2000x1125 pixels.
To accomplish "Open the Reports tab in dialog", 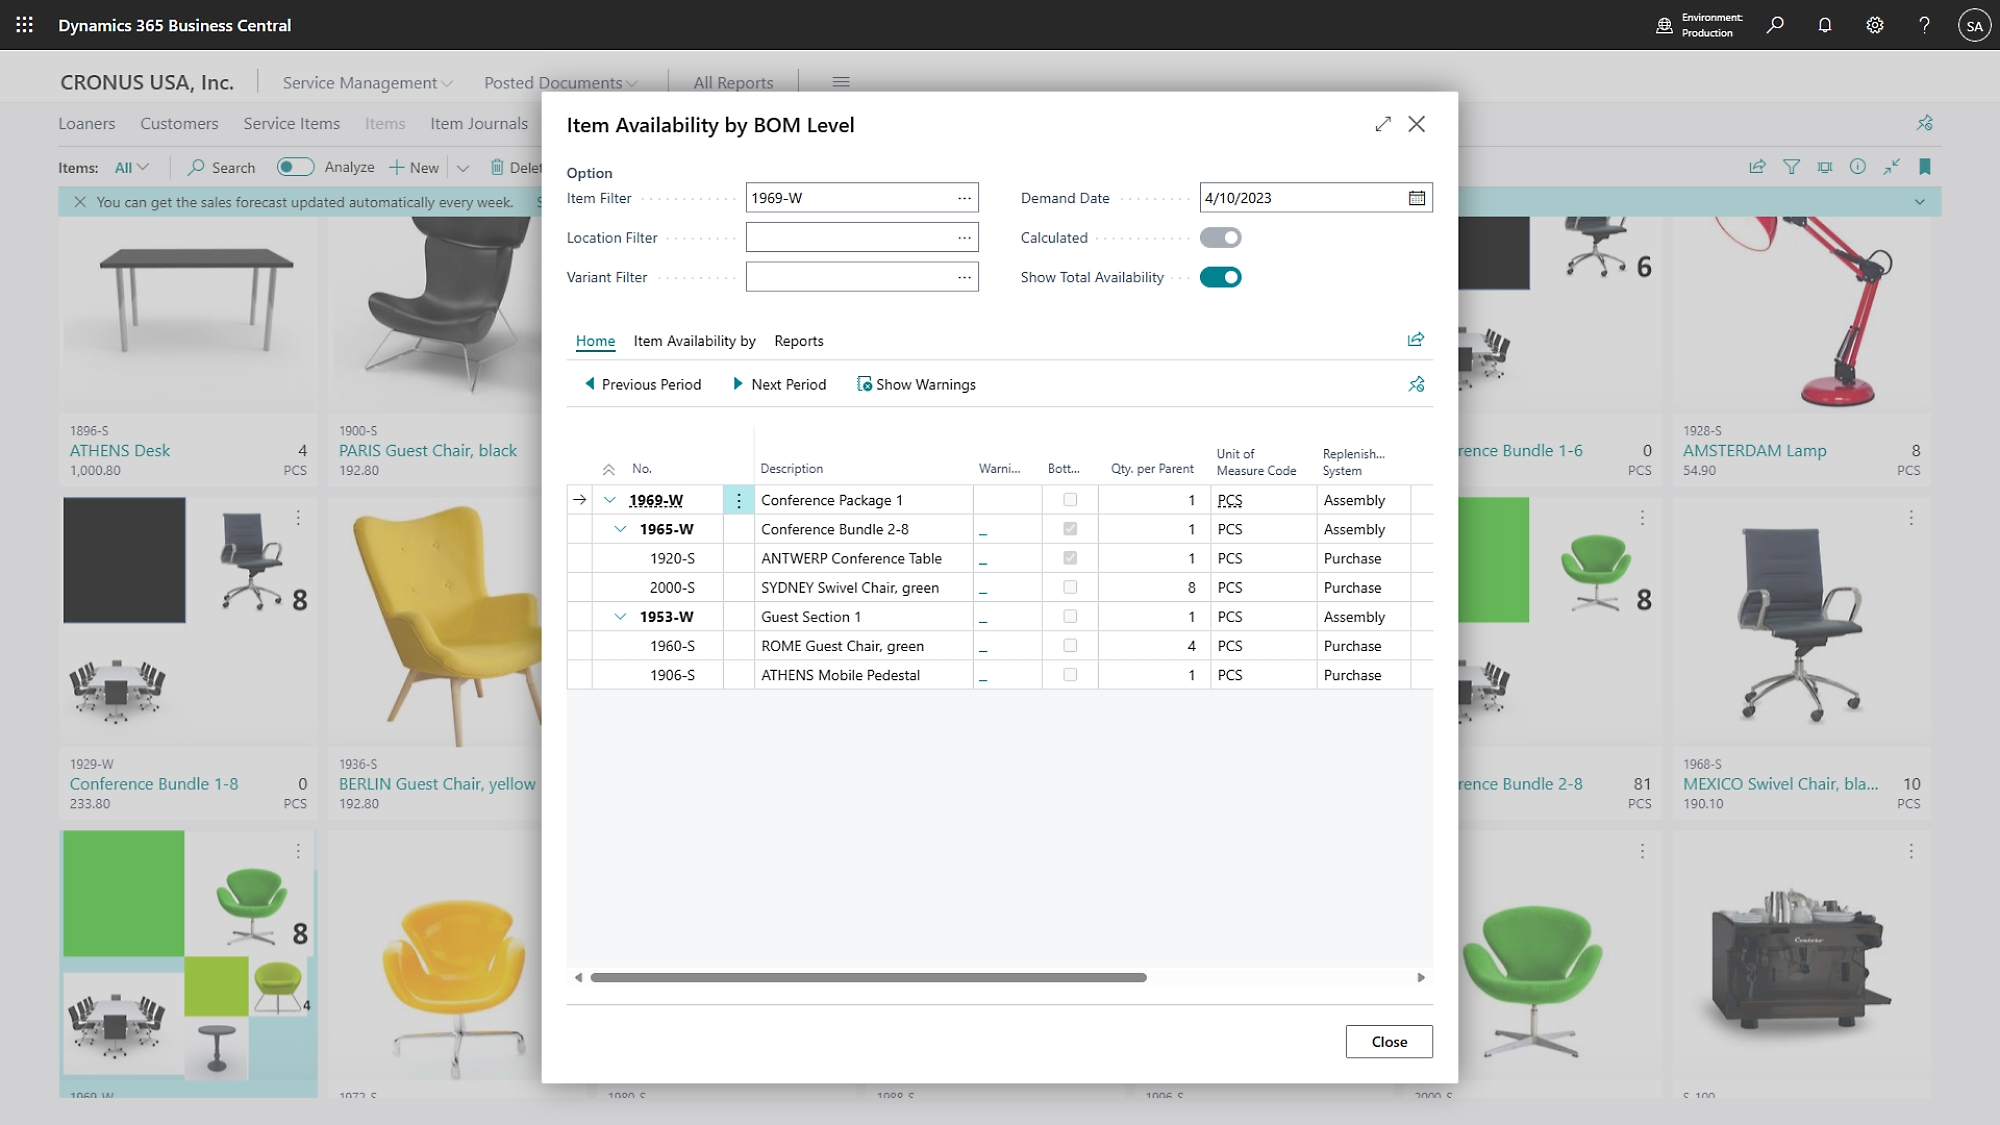I will coord(799,341).
